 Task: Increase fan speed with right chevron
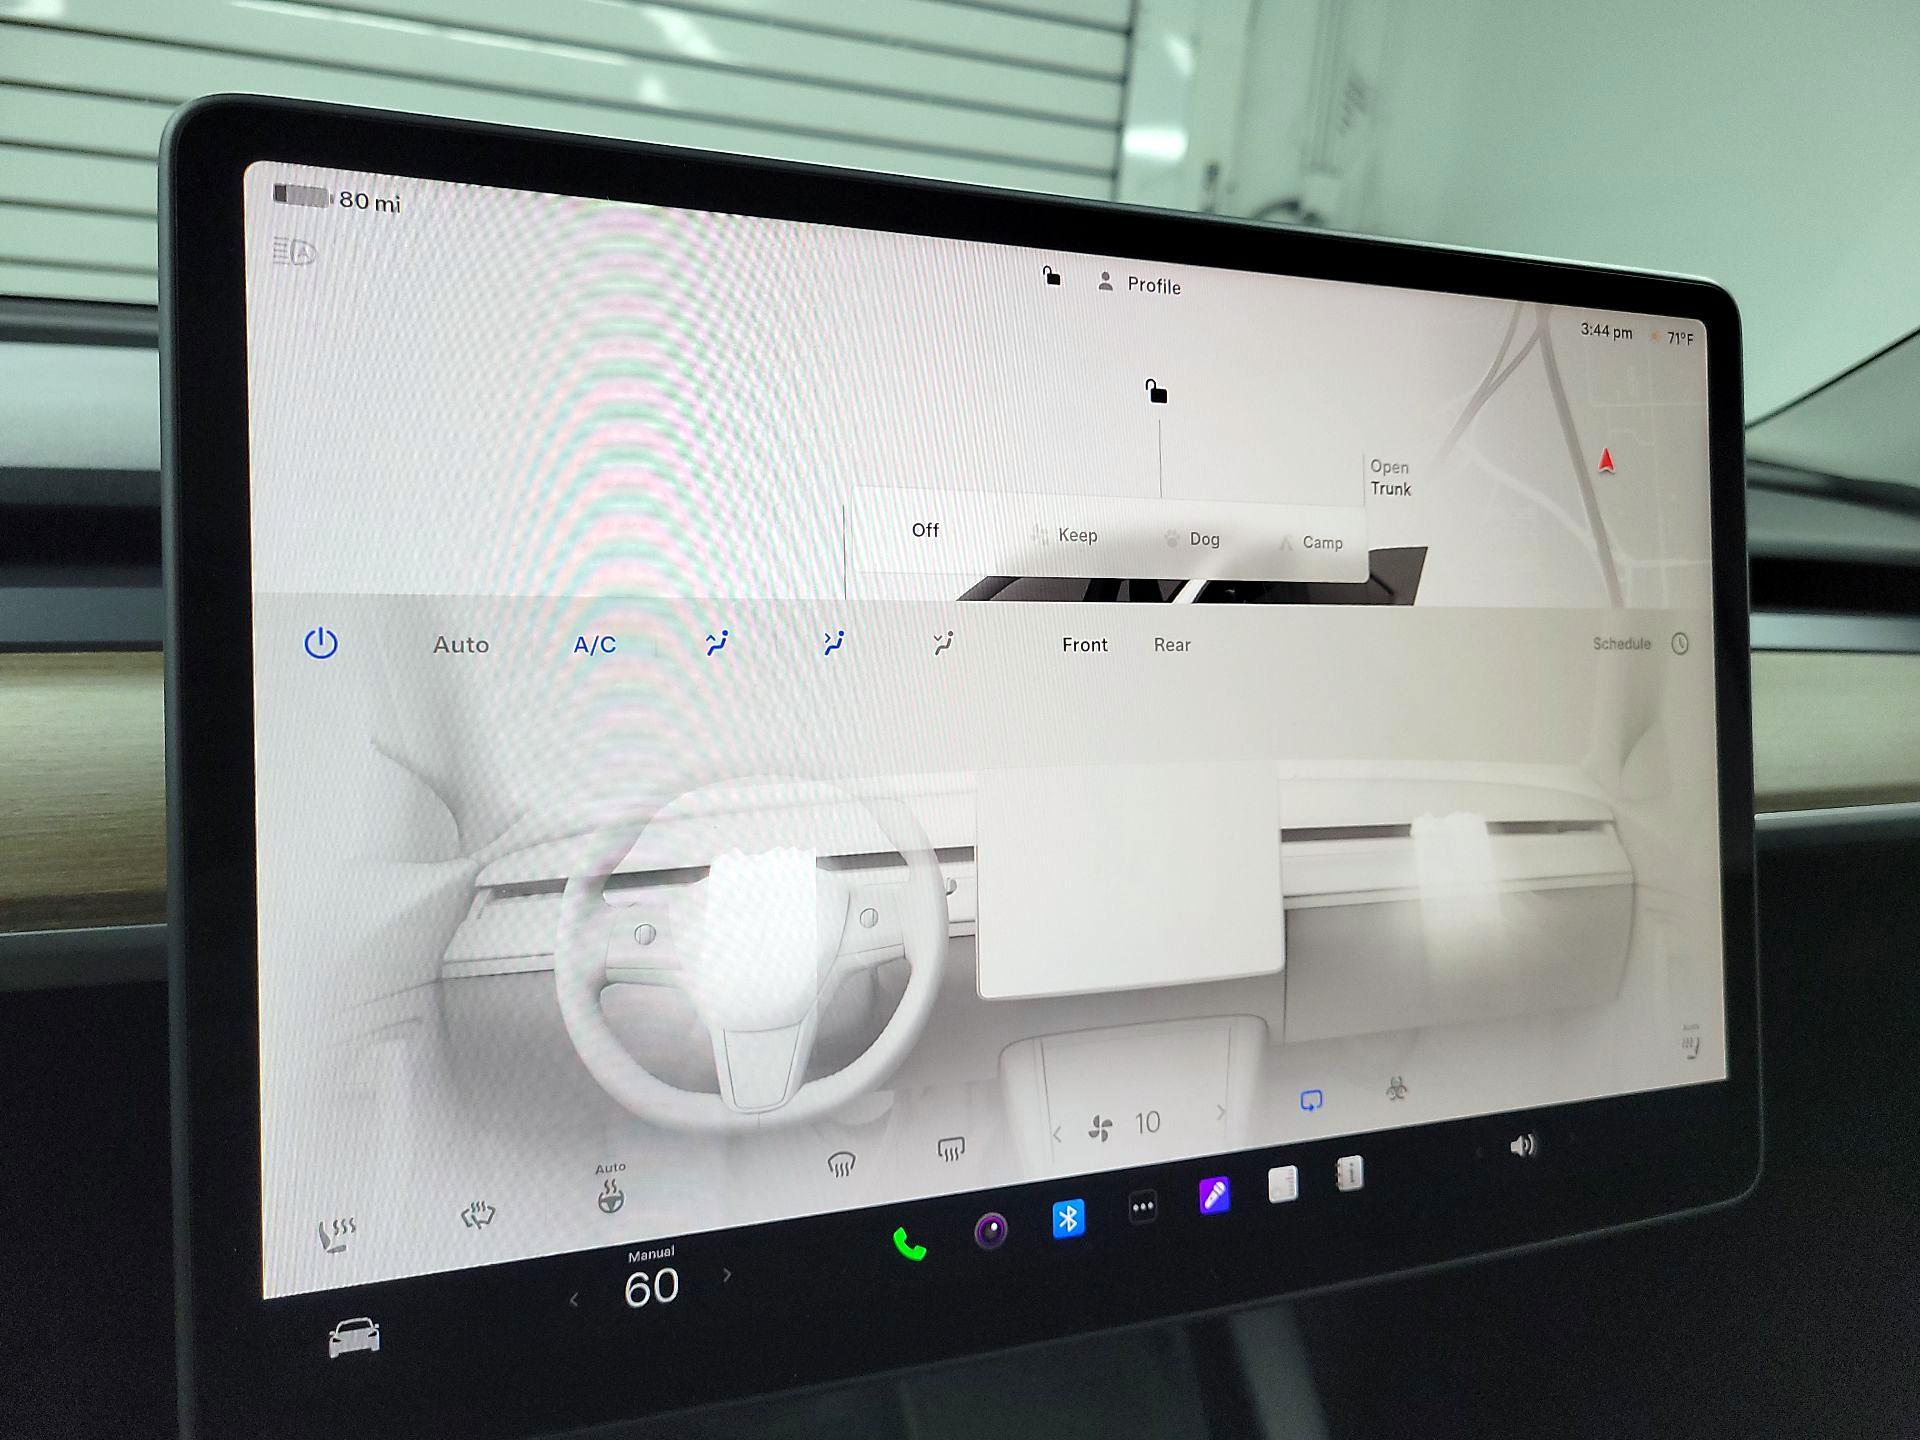[x=1220, y=1112]
